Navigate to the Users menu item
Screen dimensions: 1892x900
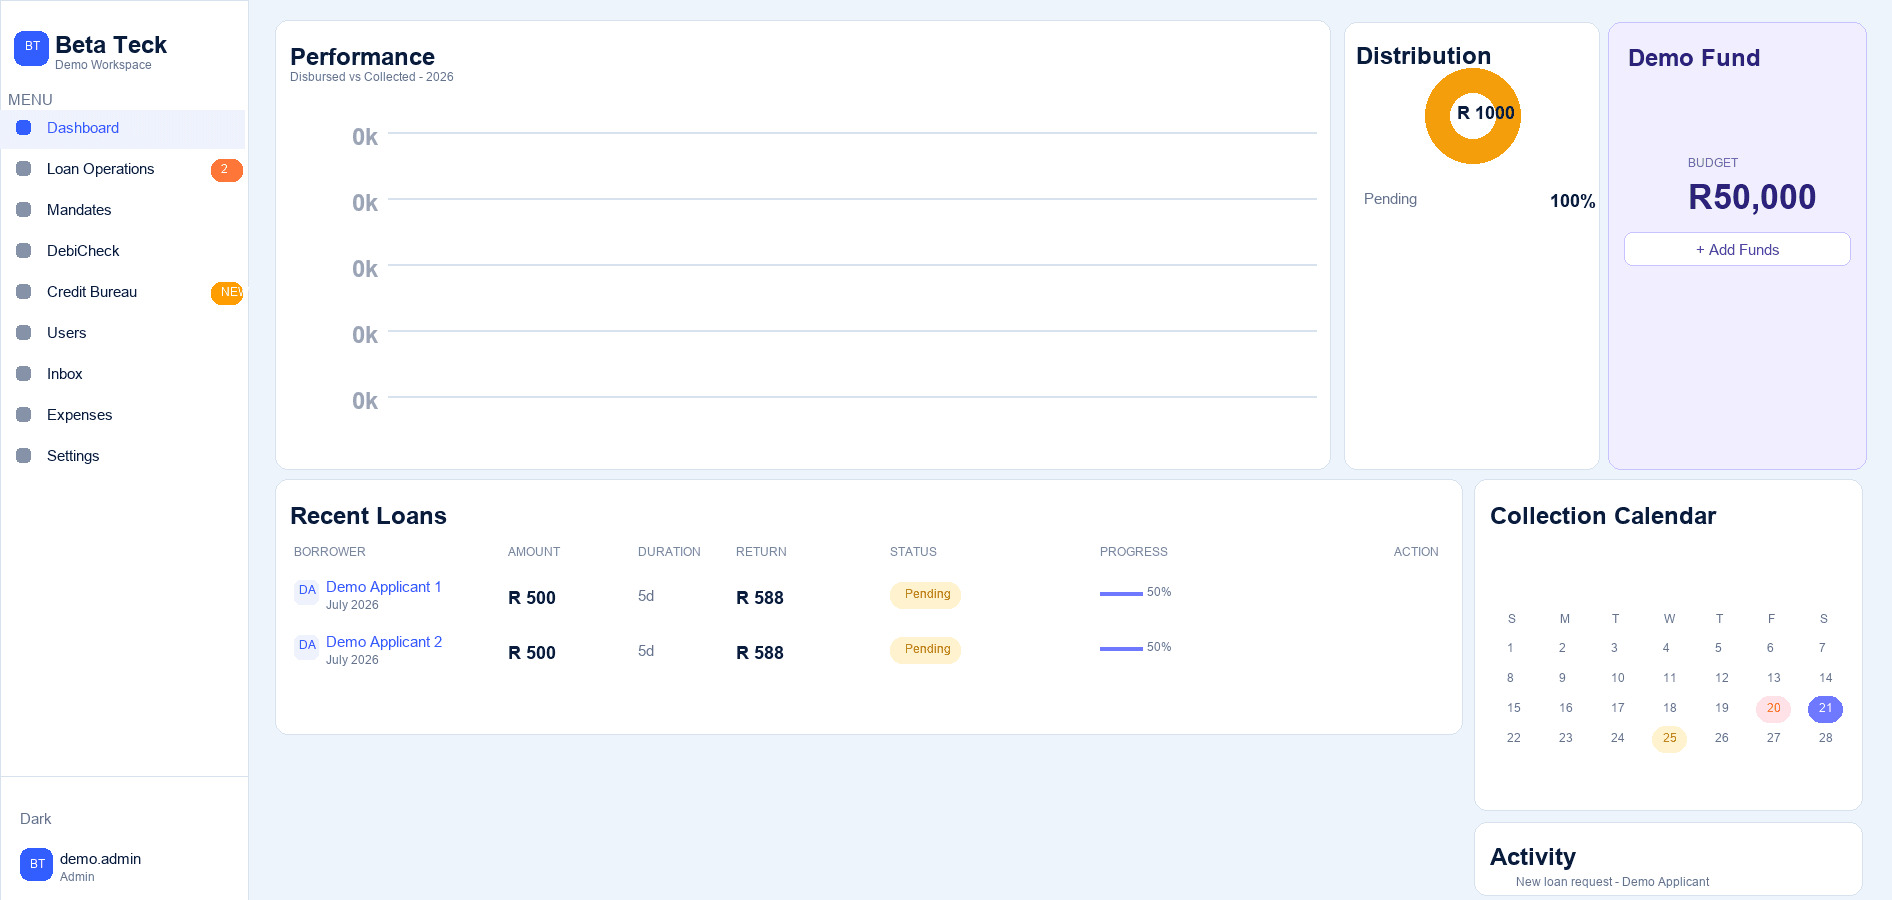(123, 334)
